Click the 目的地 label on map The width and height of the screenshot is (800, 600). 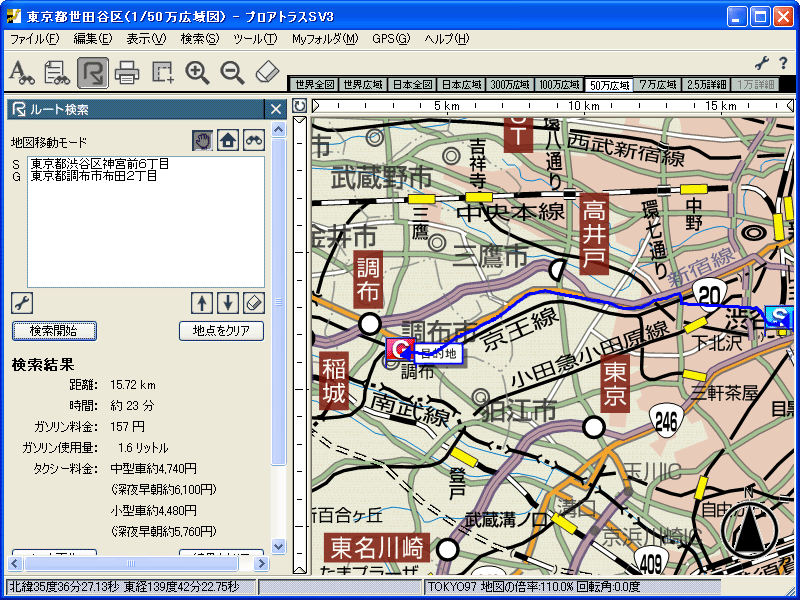pos(438,354)
